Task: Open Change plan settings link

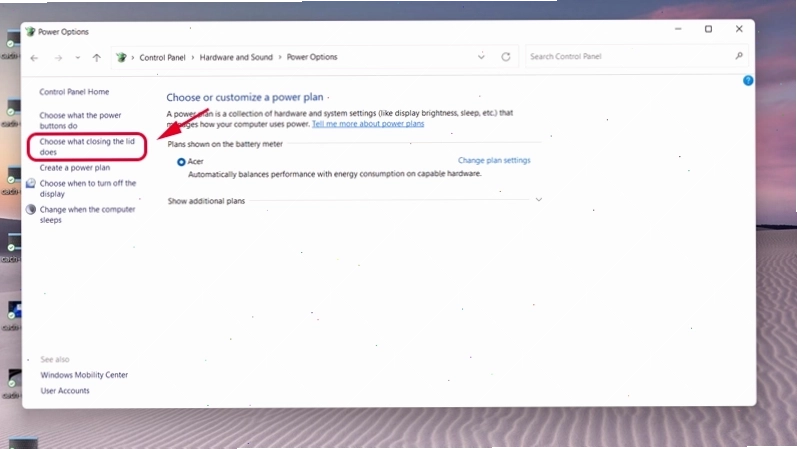Action: click(494, 160)
